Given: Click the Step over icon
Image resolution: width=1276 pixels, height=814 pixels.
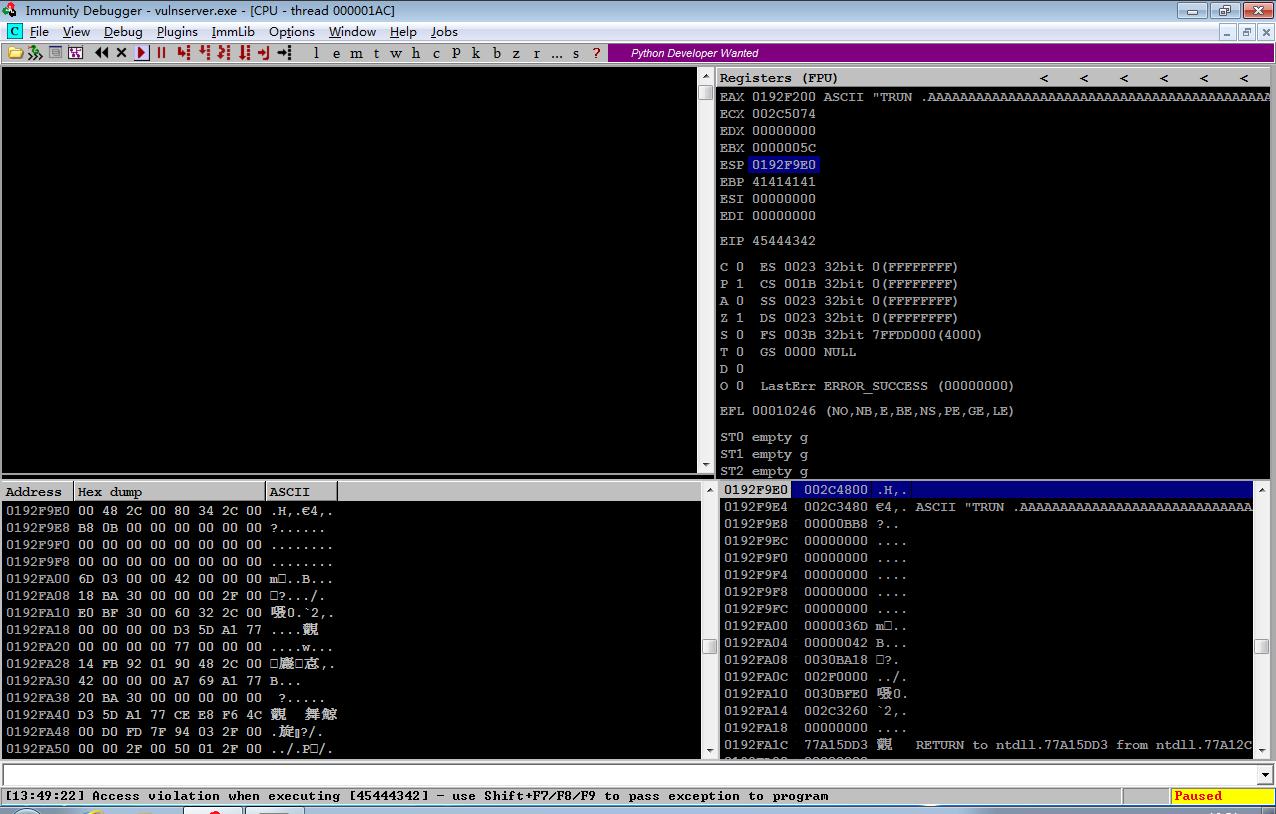Looking at the screenshot, I should [204, 53].
